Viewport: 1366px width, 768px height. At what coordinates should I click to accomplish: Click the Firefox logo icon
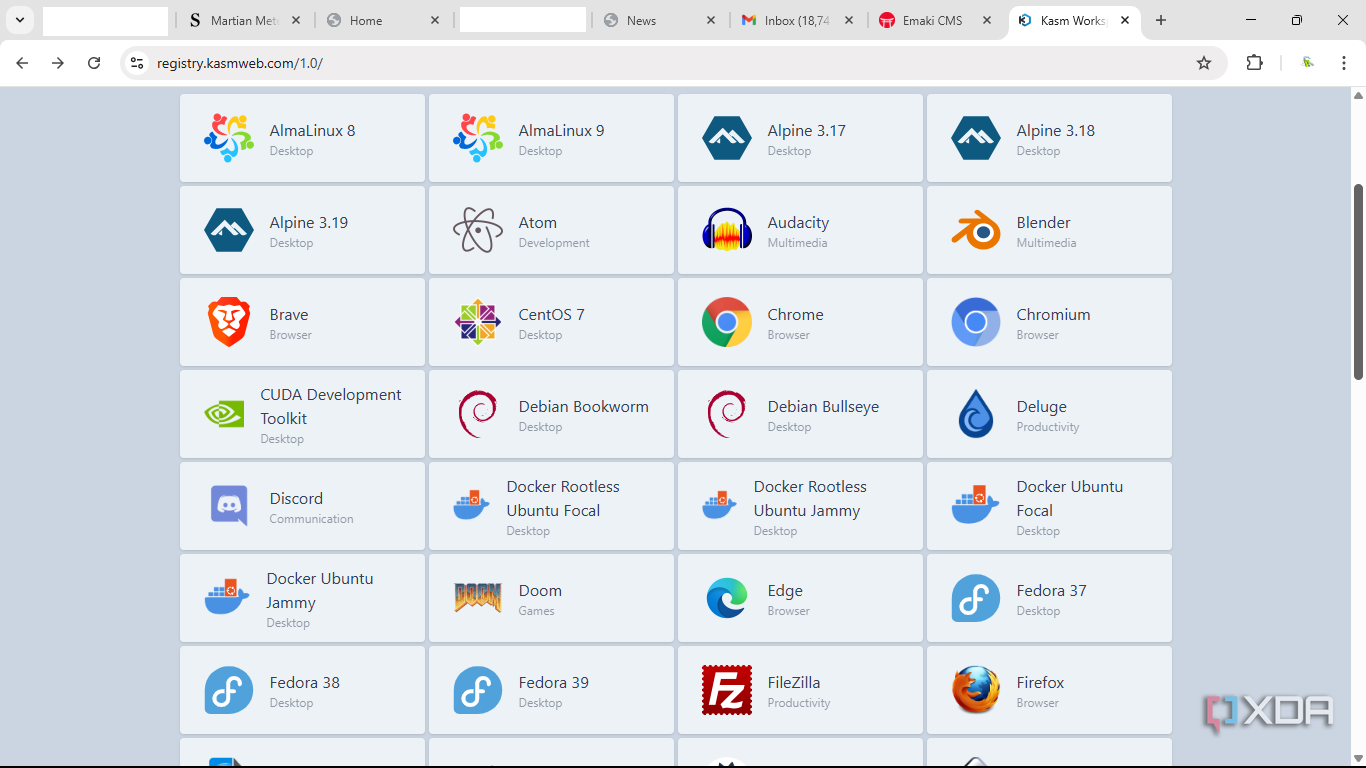coord(976,690)
